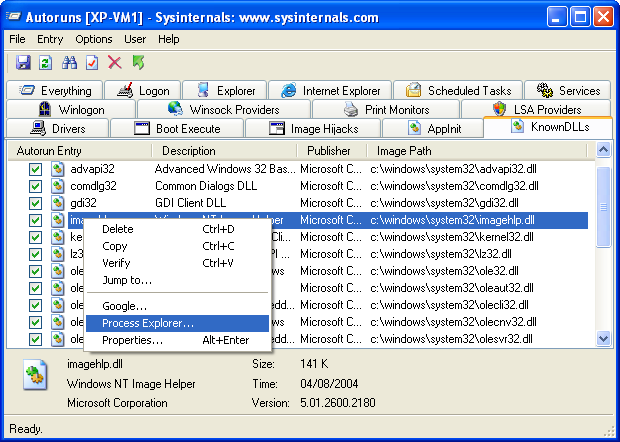The width and height of the screenshot is (620, 442).
Task: Switch to the Explorer tab
Action: 225,91
